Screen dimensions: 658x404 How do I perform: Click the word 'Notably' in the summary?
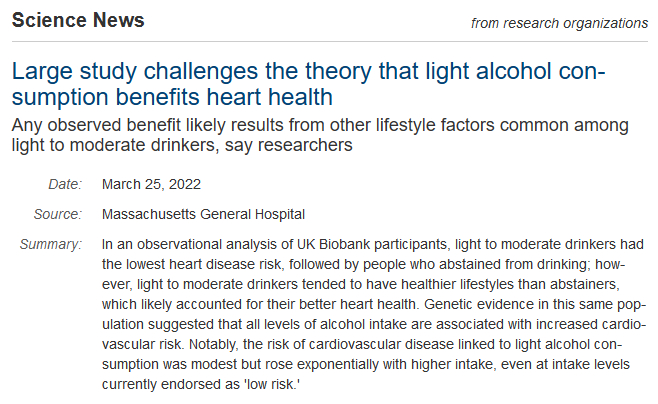[240, 345]
